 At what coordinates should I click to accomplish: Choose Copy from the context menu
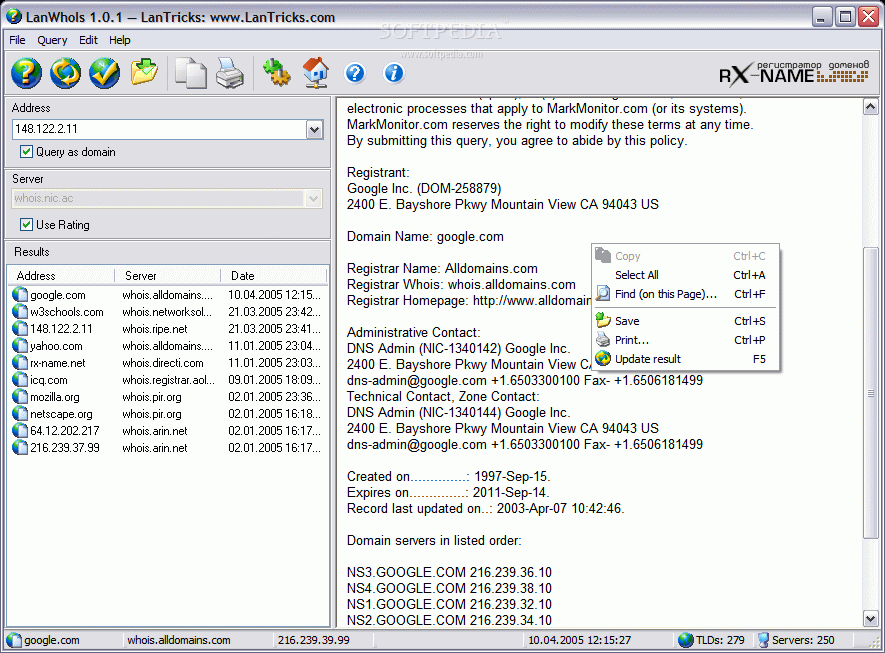pyautogui.click(x=686, y=256)
